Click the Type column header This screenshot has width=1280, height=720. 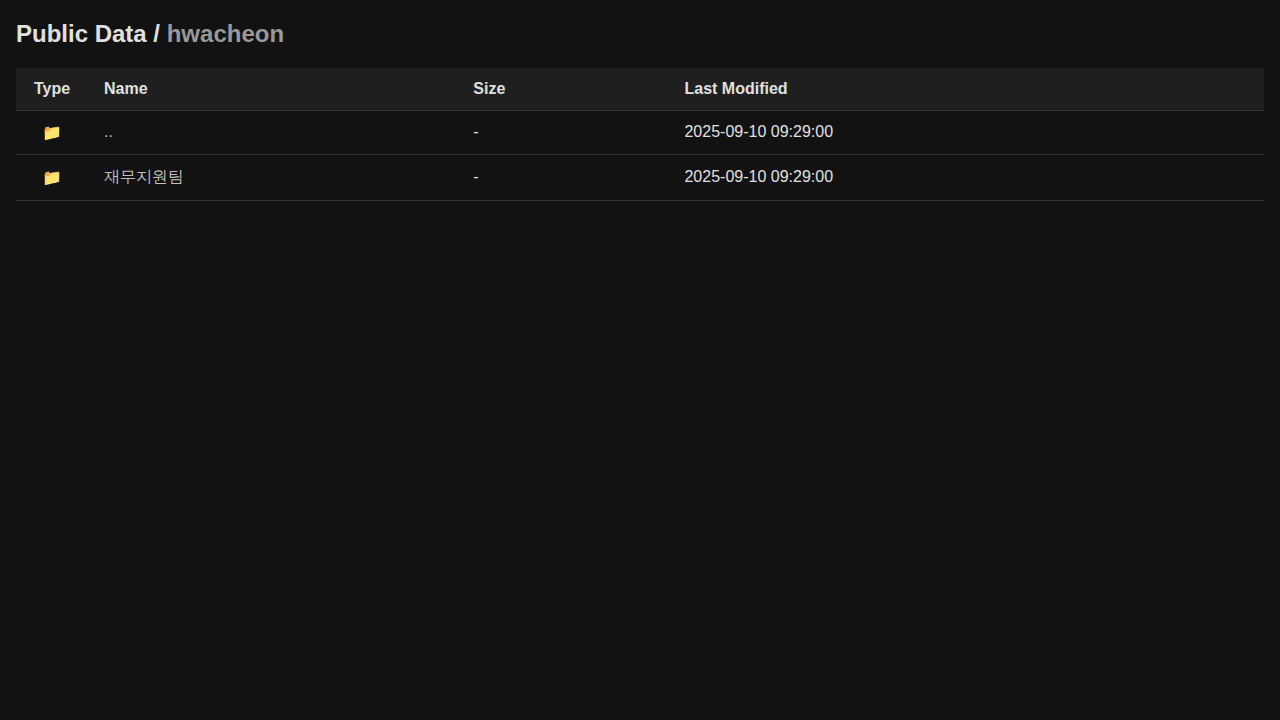[x=52, y=89]
